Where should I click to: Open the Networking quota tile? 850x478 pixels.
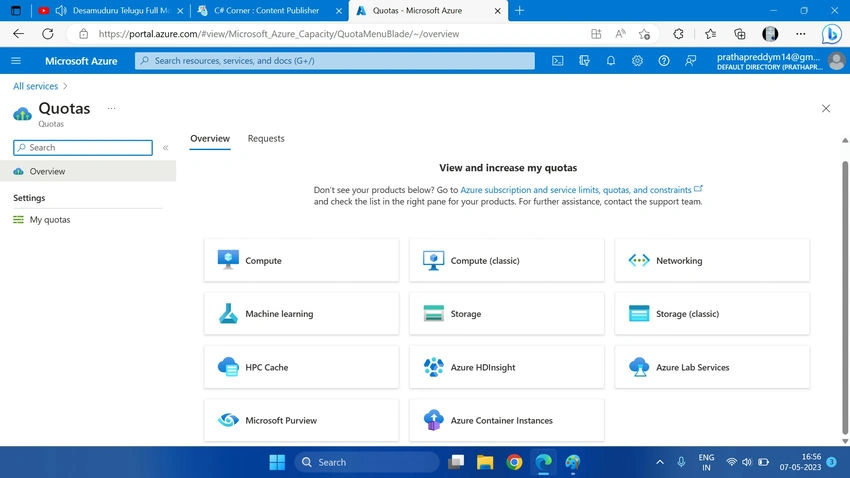pyautogui.click(x=712, y=260)
